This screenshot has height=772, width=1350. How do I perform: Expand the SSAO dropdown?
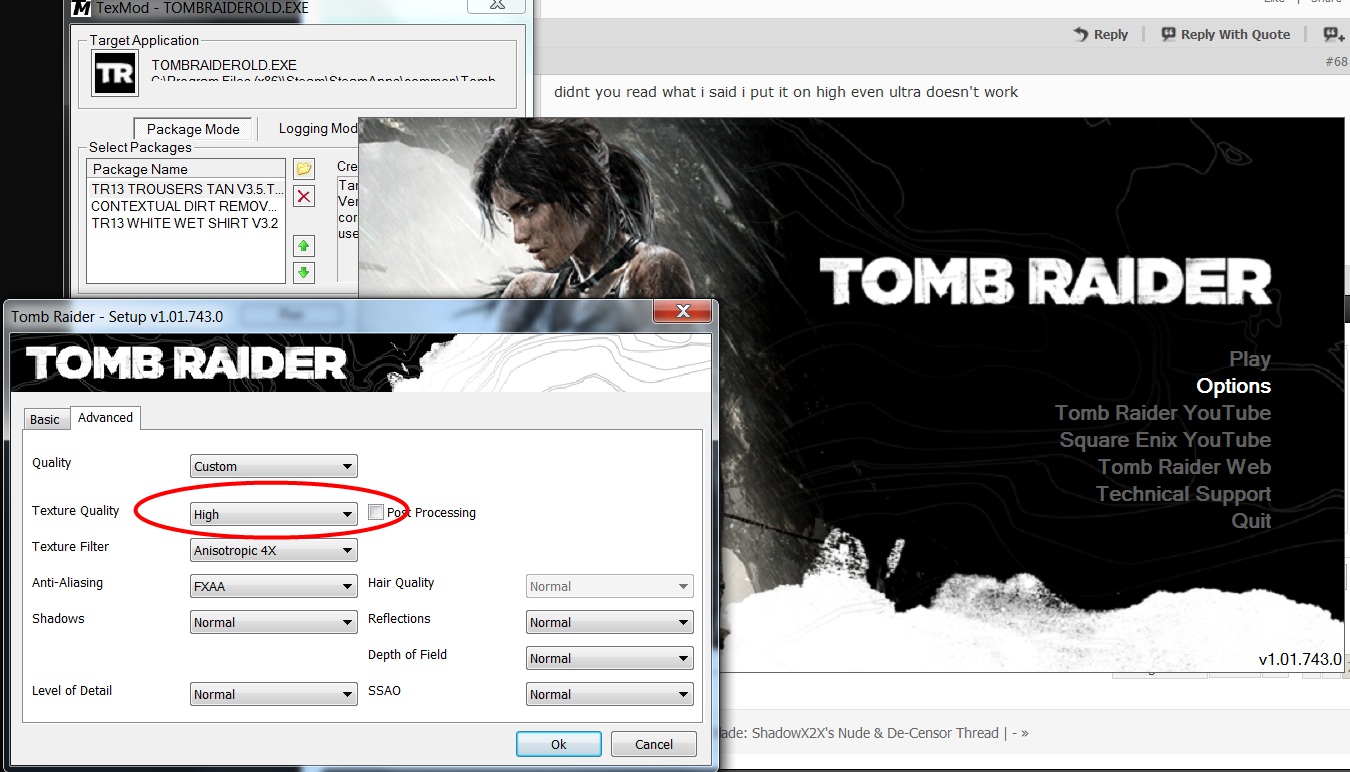click(609, 694)
